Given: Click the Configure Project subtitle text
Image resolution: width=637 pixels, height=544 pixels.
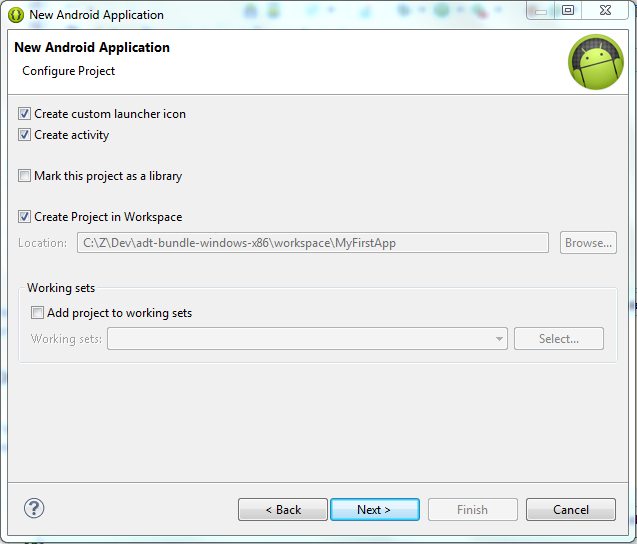Looking at the screenshot, I should [69, 71].
